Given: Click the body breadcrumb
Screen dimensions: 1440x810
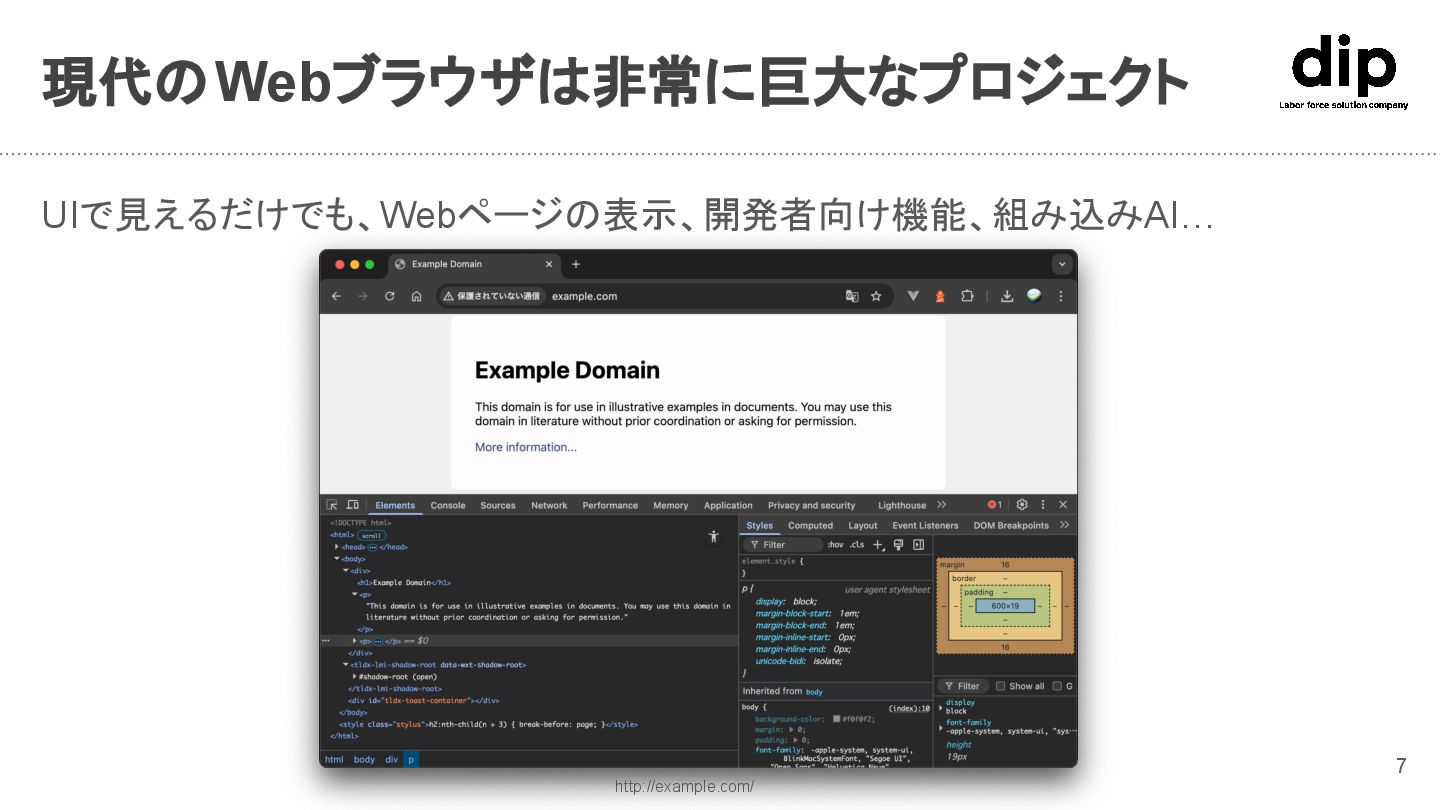Looking at the screenshot, I should 364,760.
